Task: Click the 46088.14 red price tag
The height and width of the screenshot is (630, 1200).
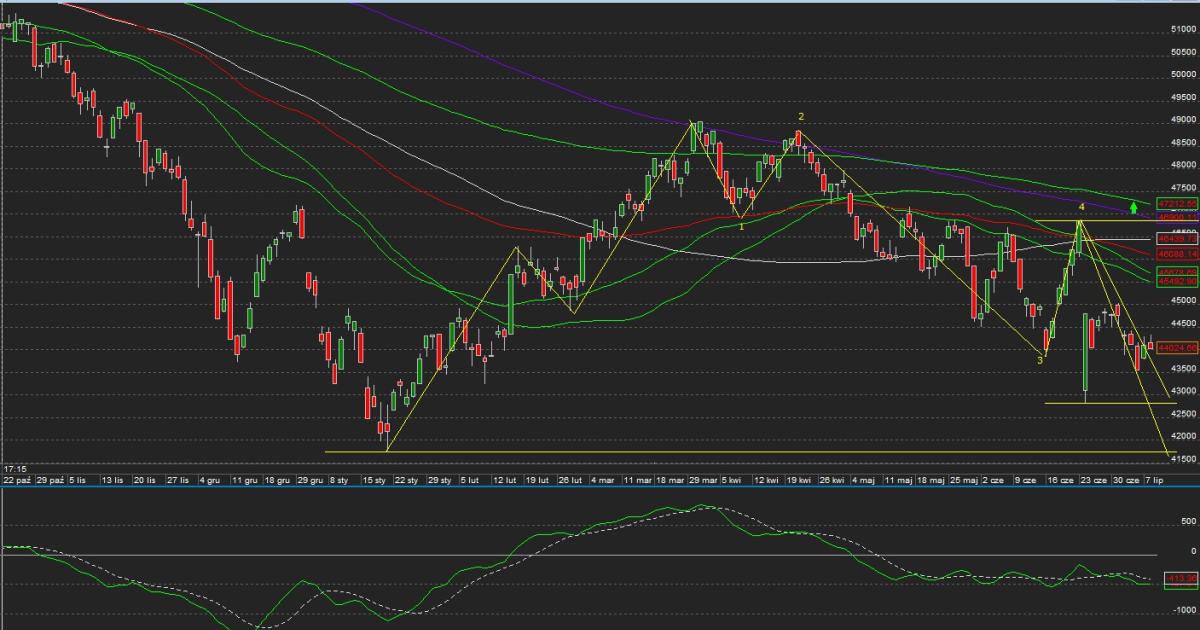Action: point(1175,255)
